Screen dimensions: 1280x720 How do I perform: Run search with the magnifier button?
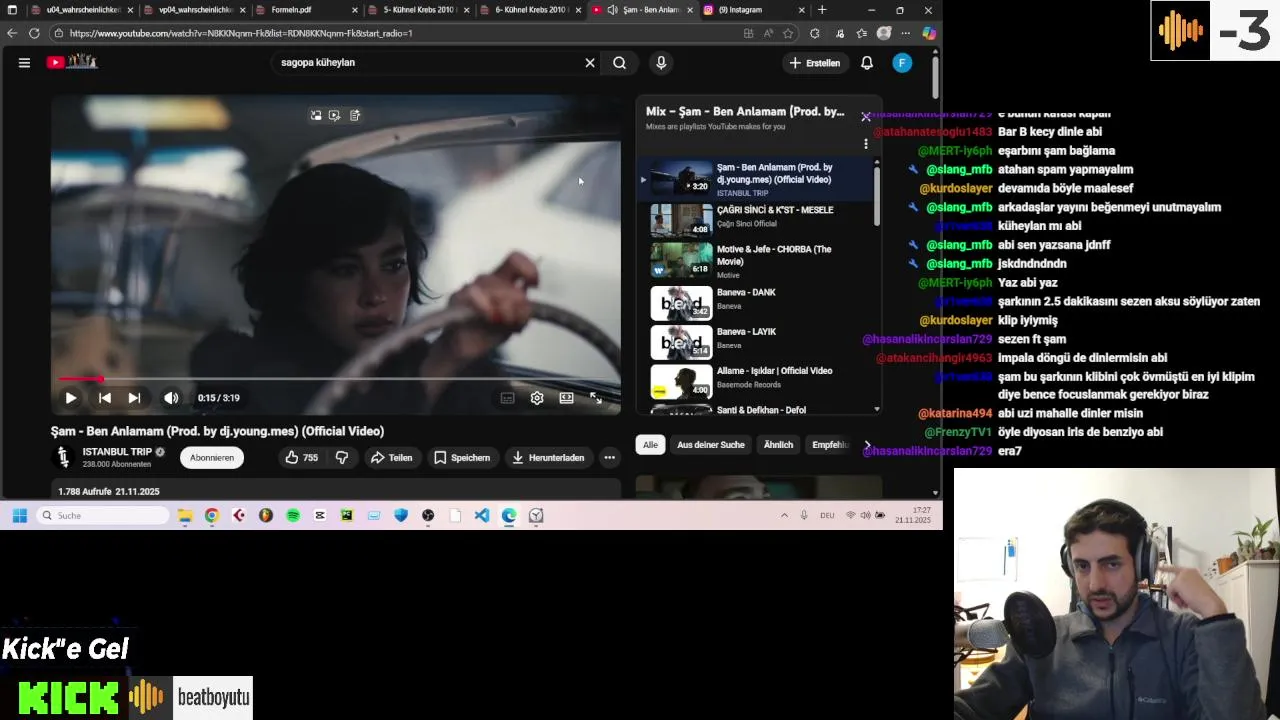(x=620, y=63)
